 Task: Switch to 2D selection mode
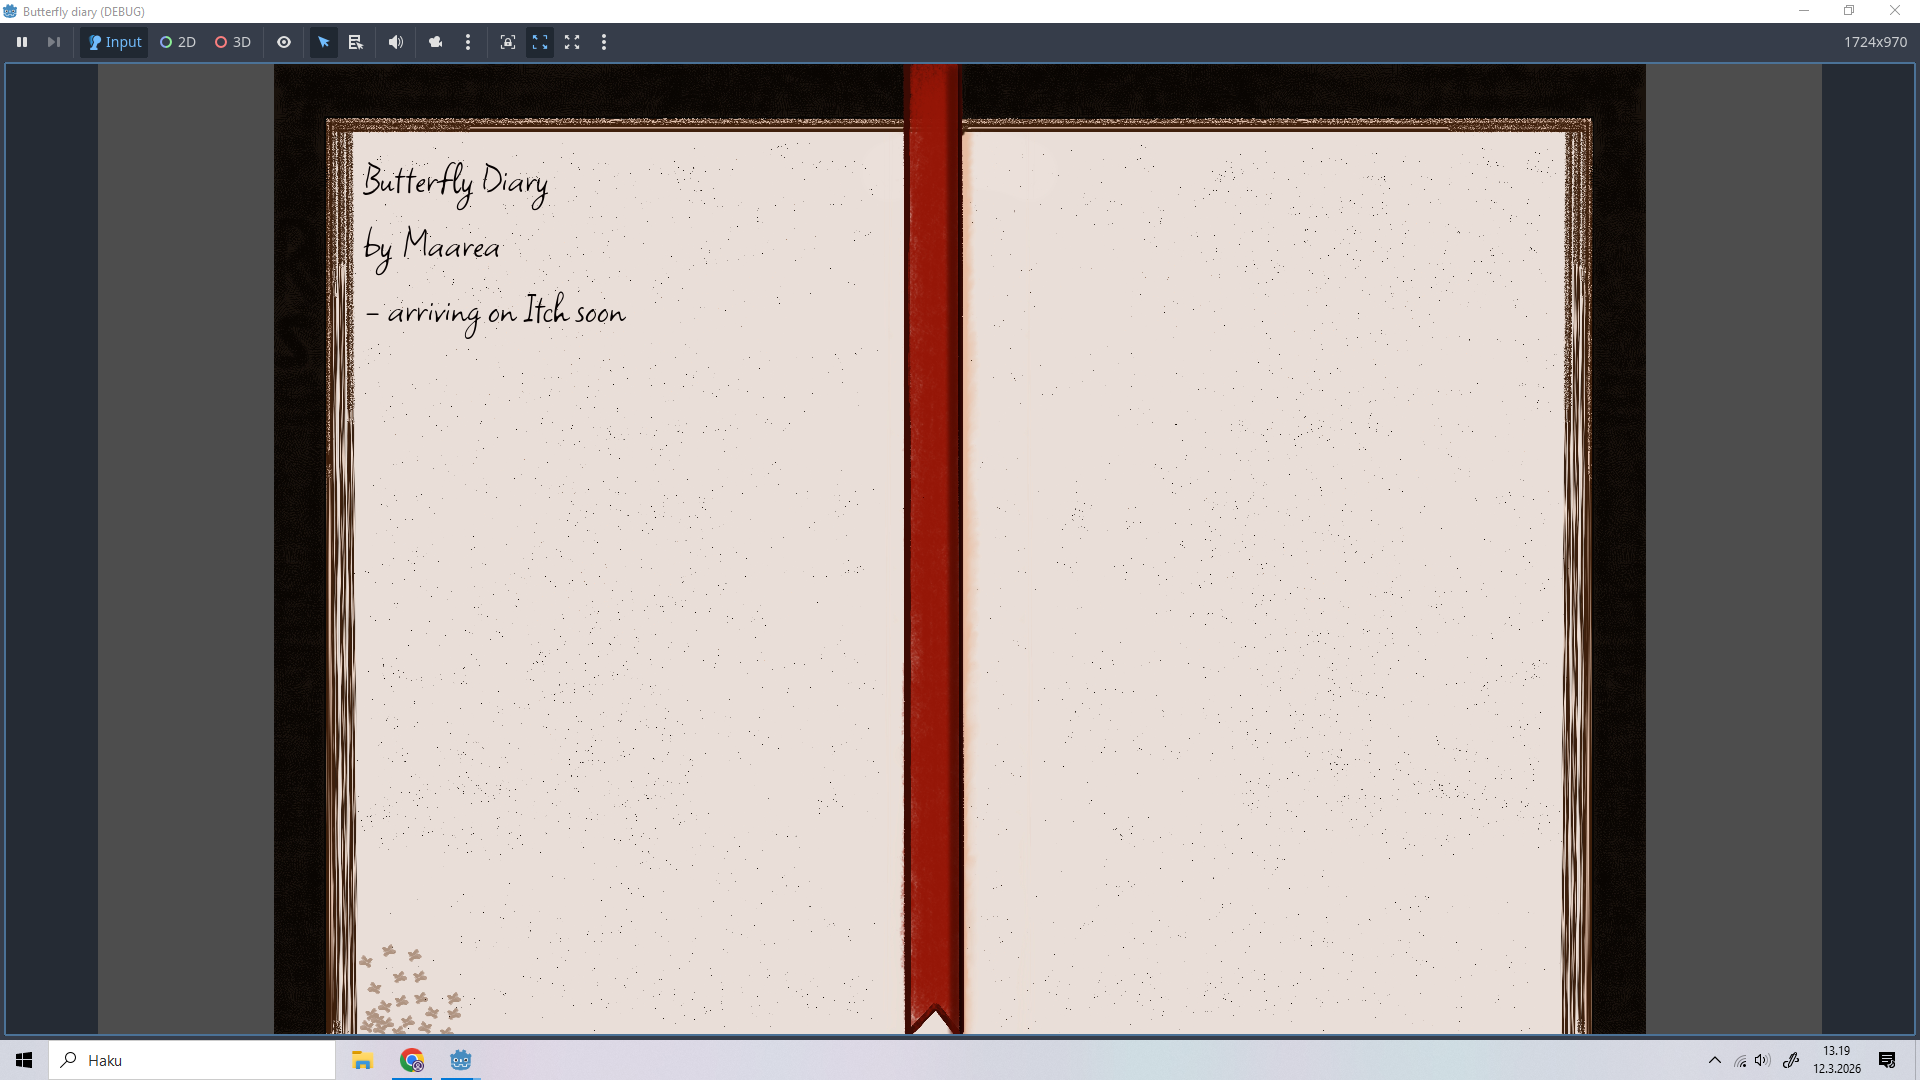click(178, 42)
